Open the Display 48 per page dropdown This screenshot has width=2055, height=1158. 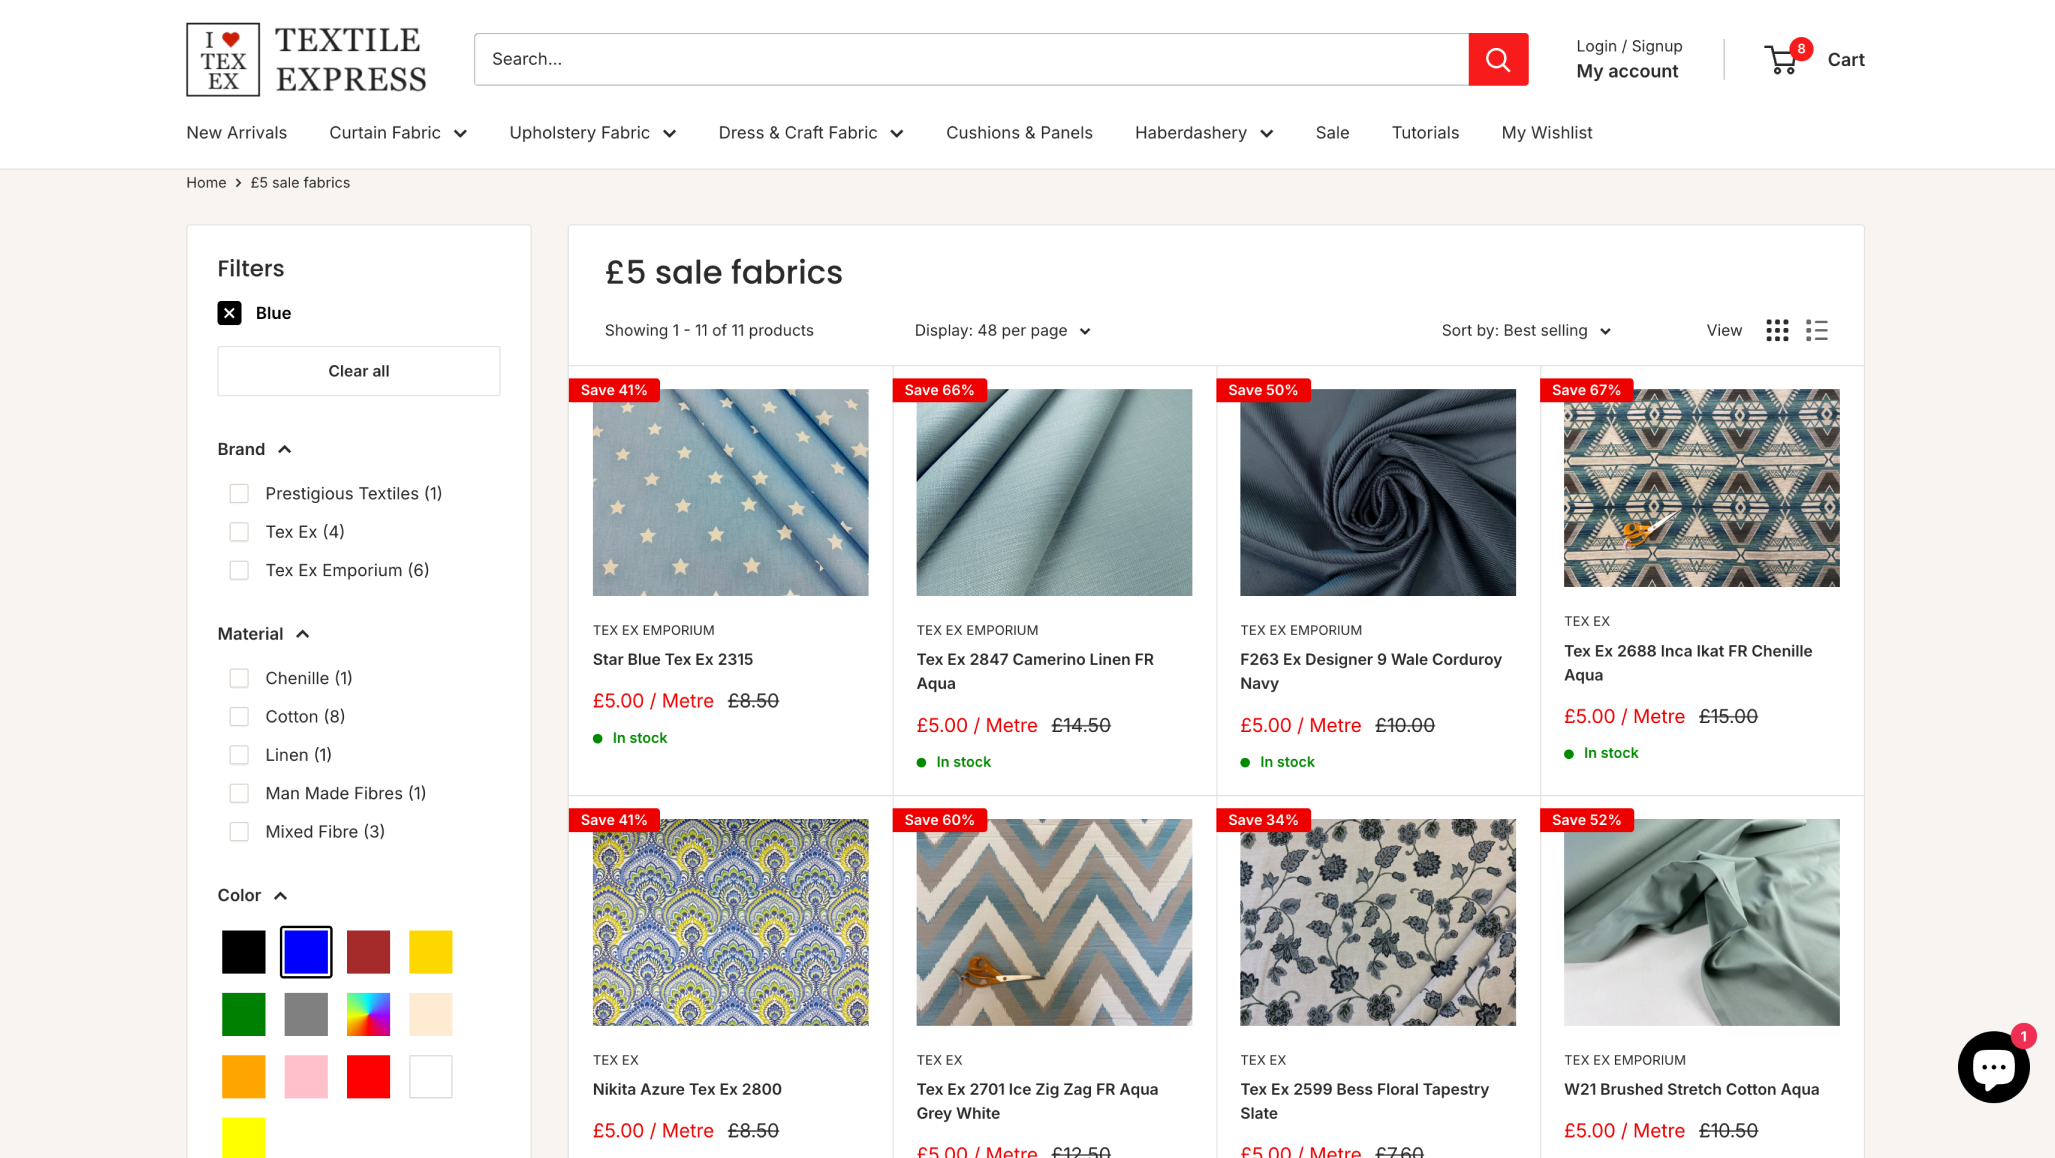tap(1002, 331)
